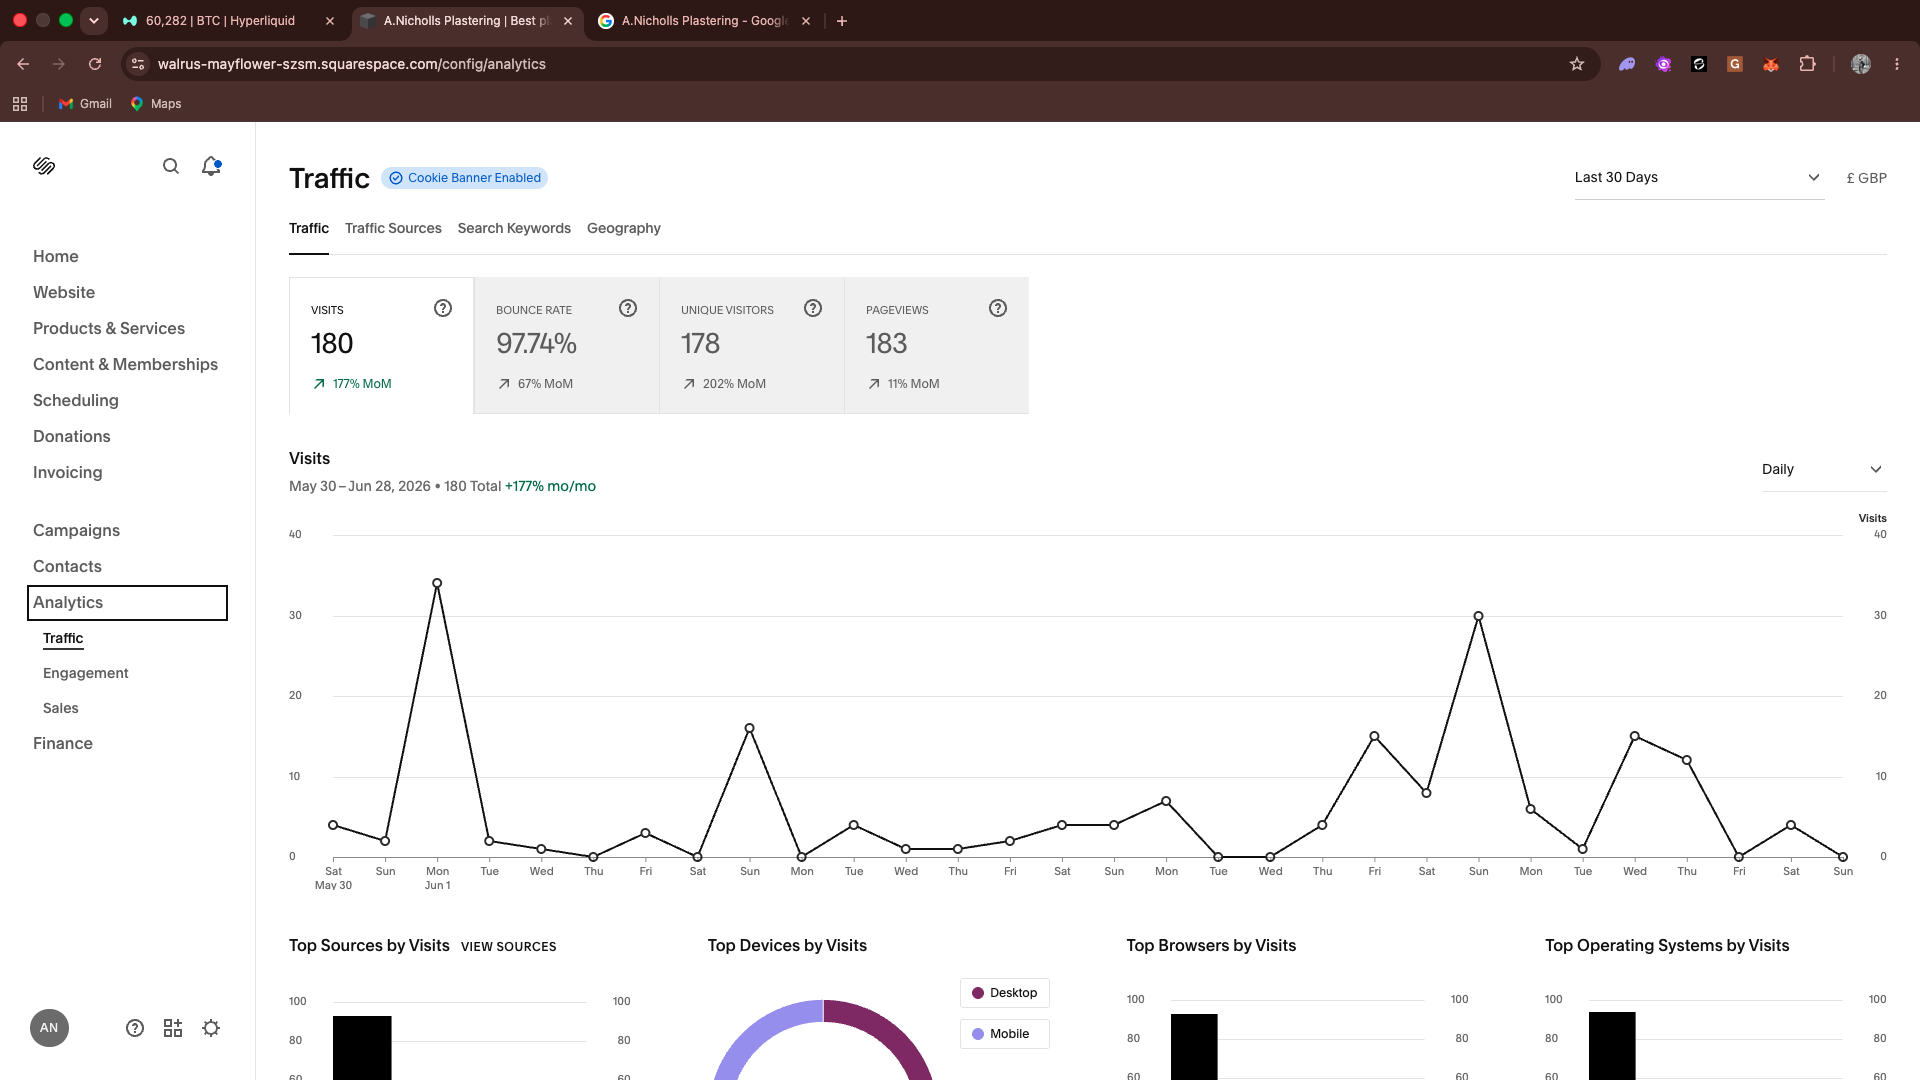
Task: Click the Squarespace logo icon
Action: pyautogui.click(x=44, y=166)
